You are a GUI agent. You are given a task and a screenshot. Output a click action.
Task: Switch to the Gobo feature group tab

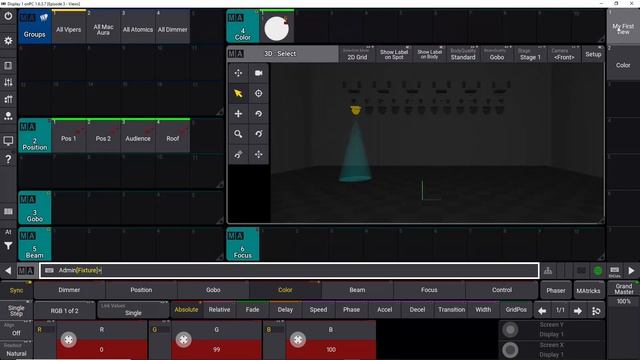(213, 290)
